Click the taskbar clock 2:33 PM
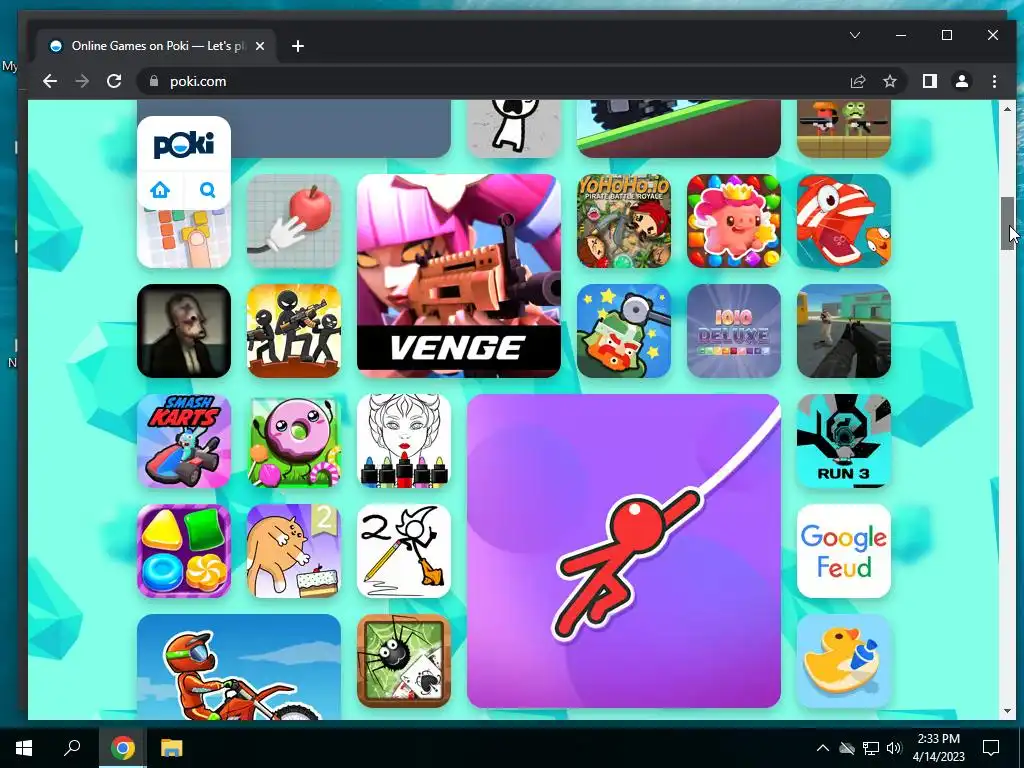The height and width of the screenshot is (768, 1024). [938, 748]
